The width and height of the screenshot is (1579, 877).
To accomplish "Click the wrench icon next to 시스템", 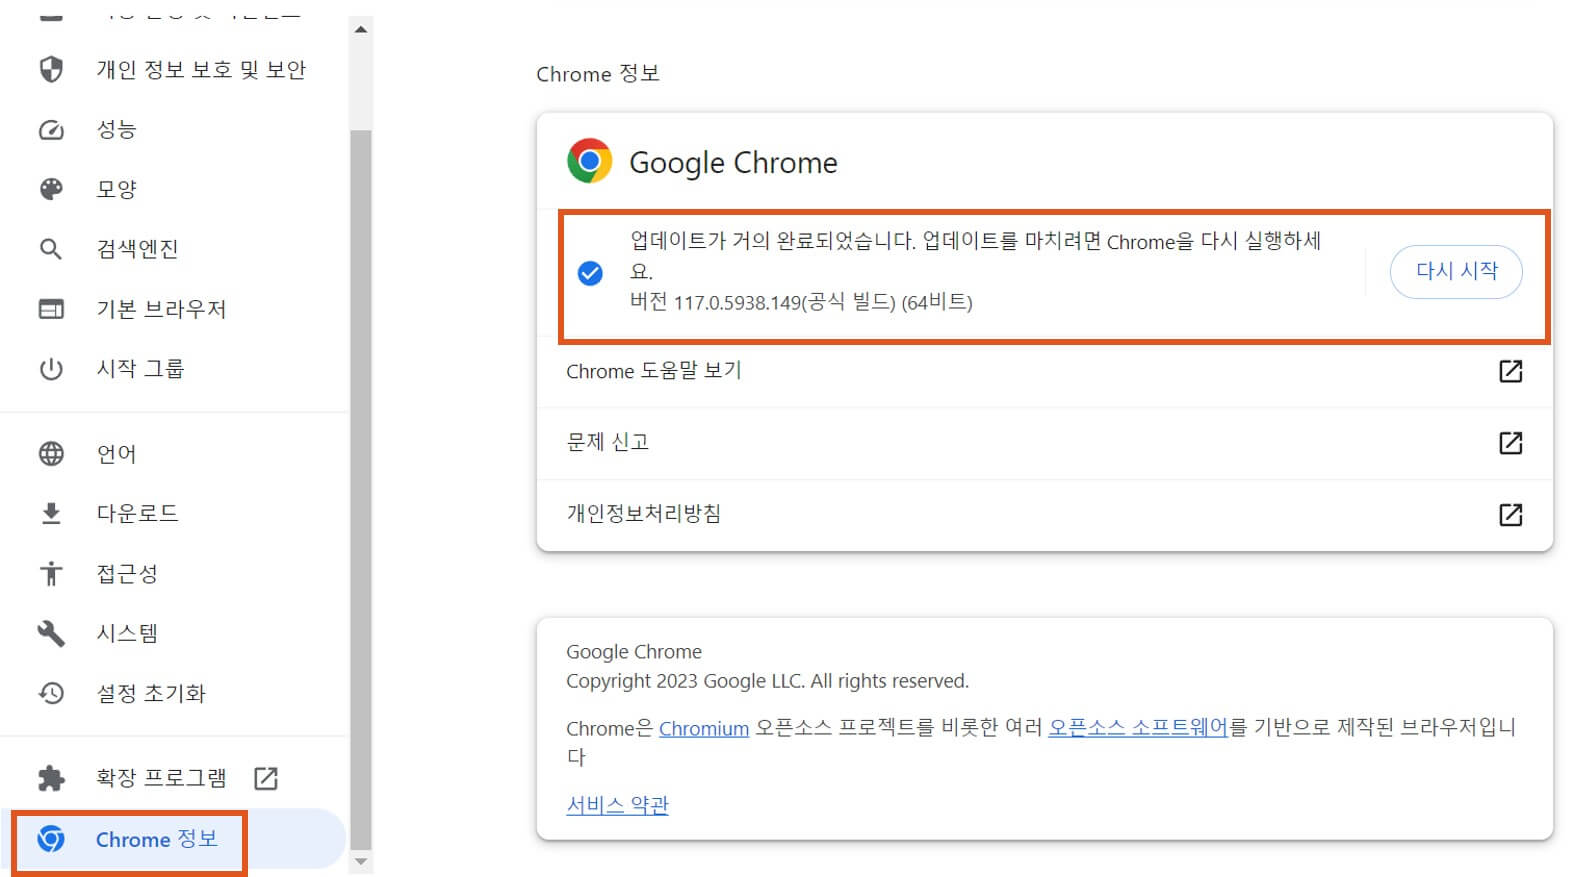I will tap(51, 633).
